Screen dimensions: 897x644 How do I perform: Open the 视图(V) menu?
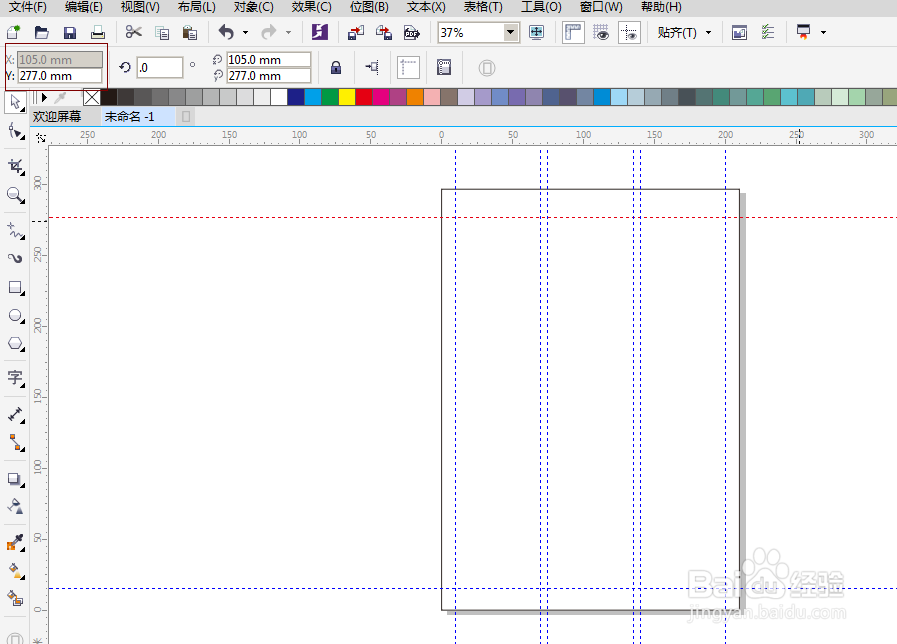tap(140, 7)
